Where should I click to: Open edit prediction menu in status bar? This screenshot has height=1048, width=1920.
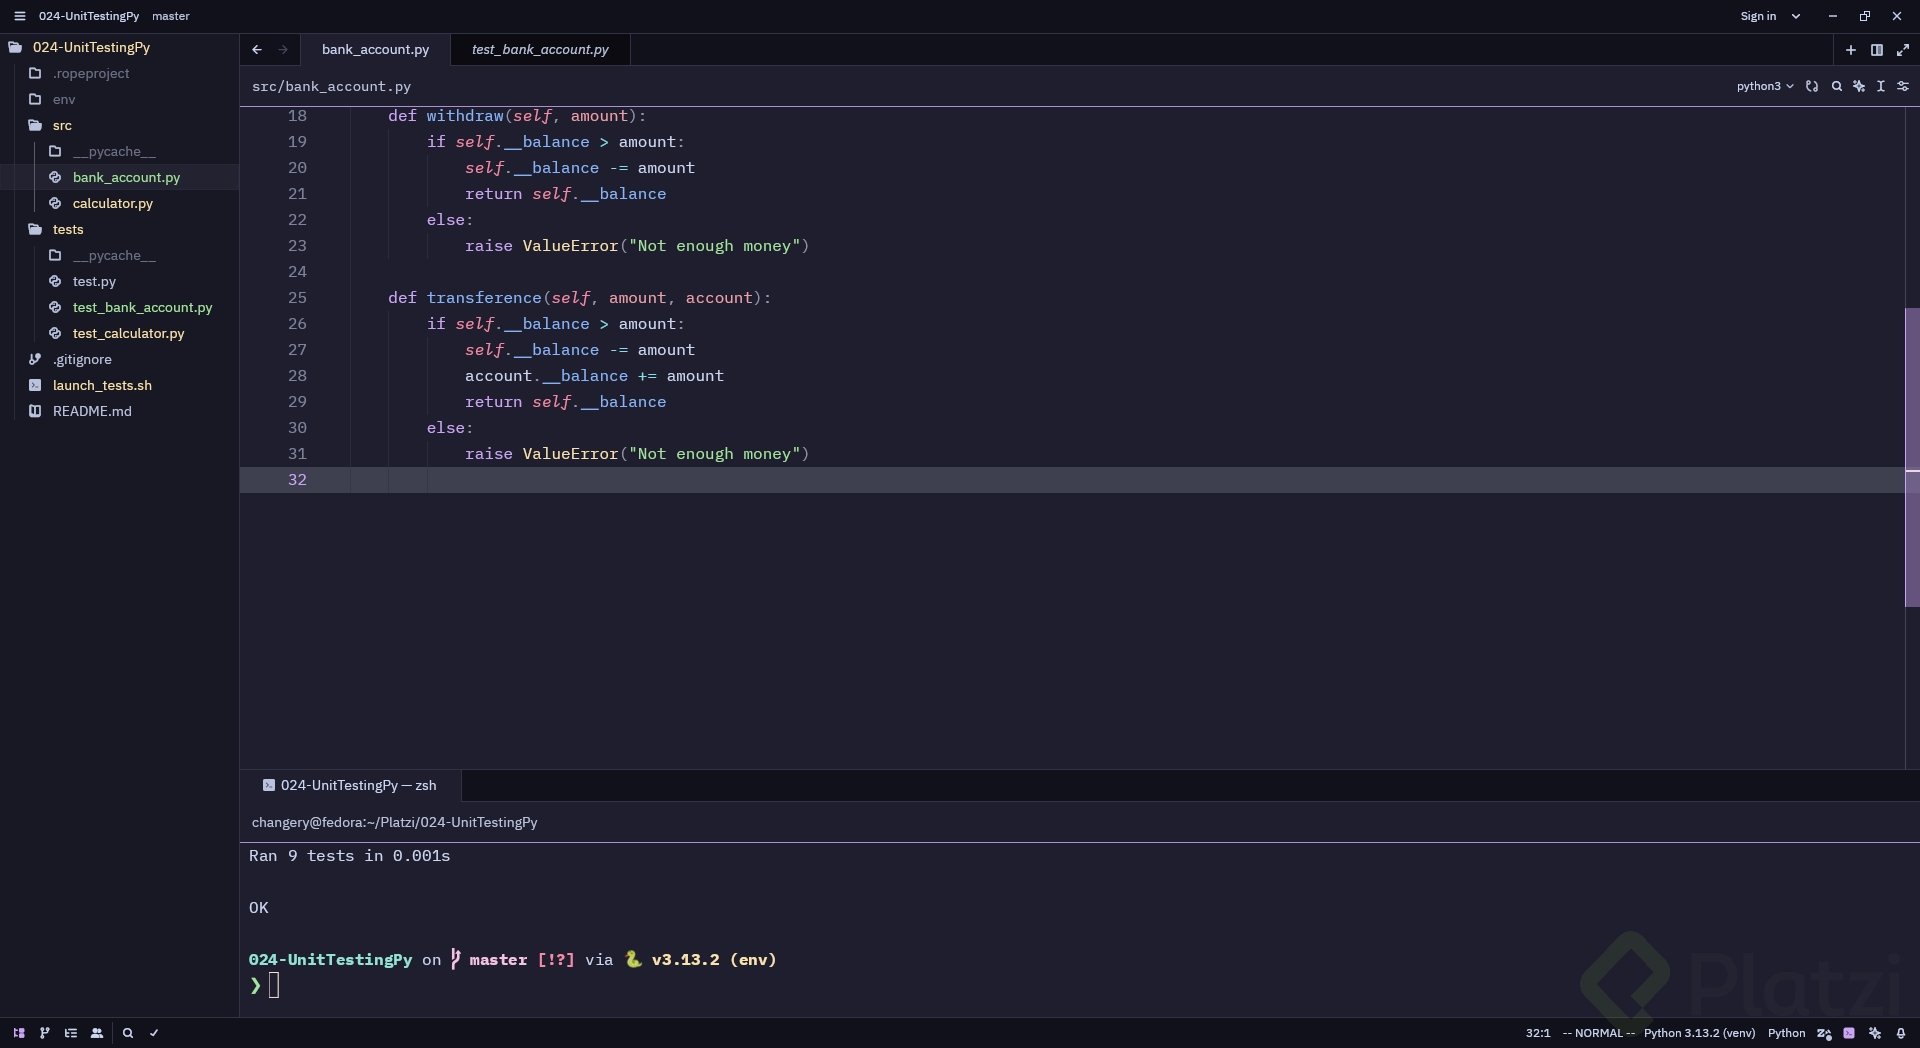click(x=1824, y=1033)
